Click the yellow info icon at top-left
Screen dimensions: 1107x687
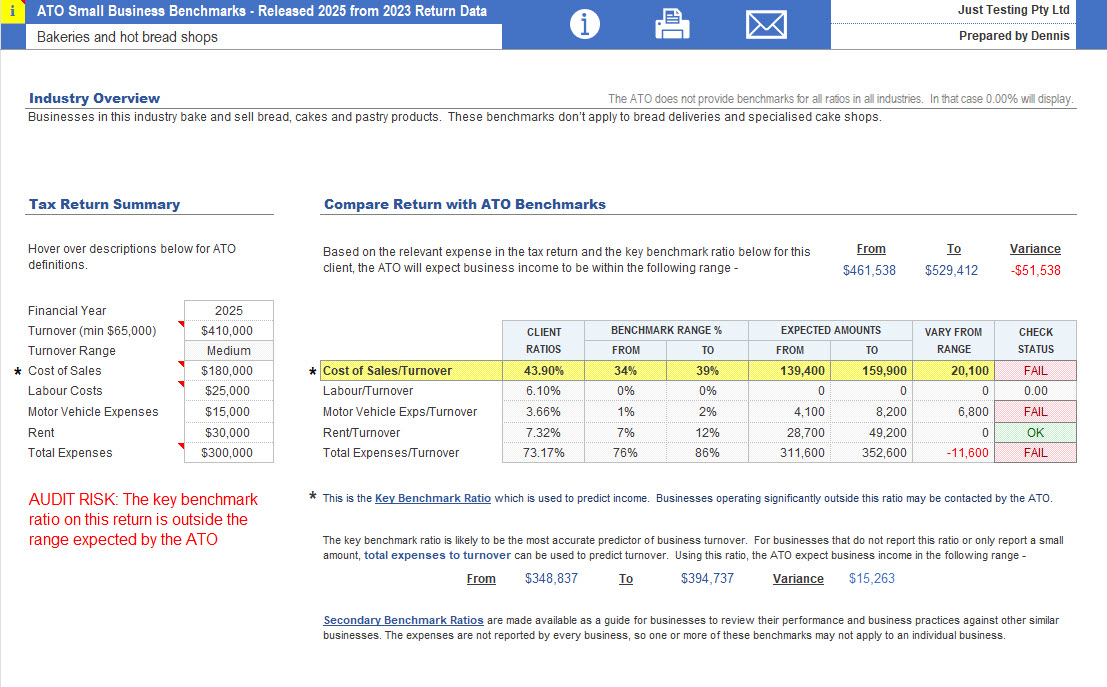pyautogui.click(x=10, y=11)
